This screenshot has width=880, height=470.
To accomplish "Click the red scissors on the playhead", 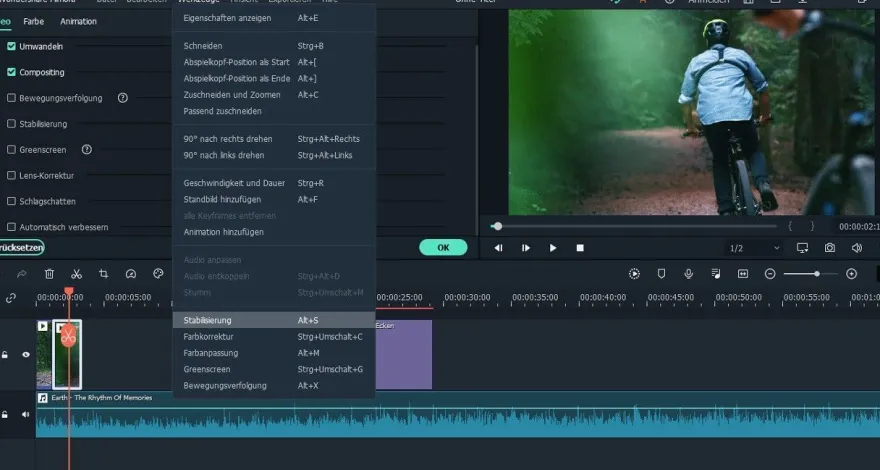I will [68, 336].
